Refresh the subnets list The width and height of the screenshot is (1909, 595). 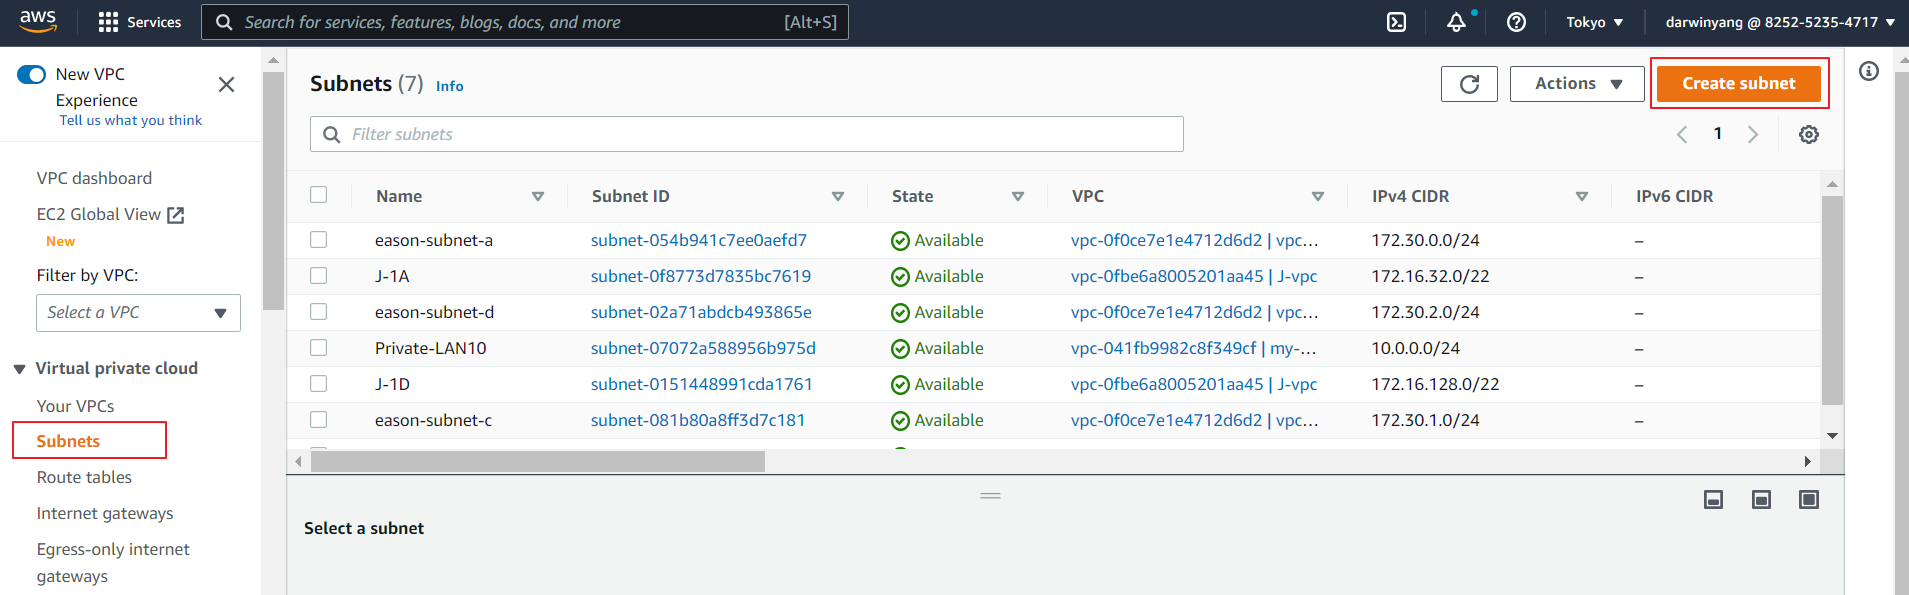[x=1468, y=84]
